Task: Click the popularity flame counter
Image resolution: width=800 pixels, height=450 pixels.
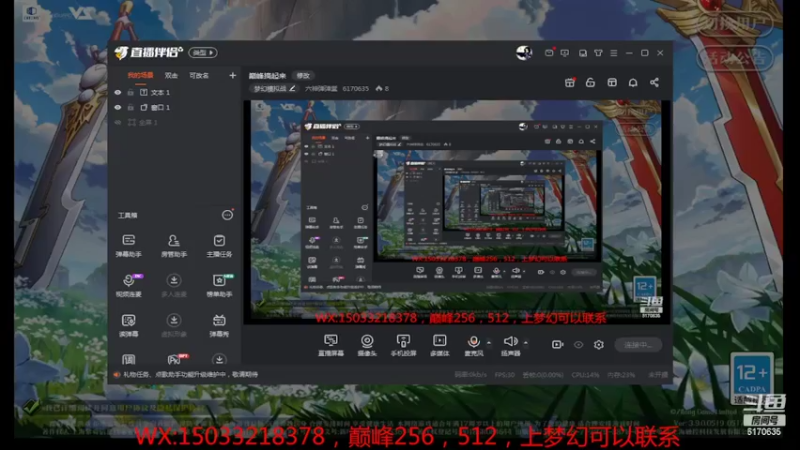Action: (382, 89)
